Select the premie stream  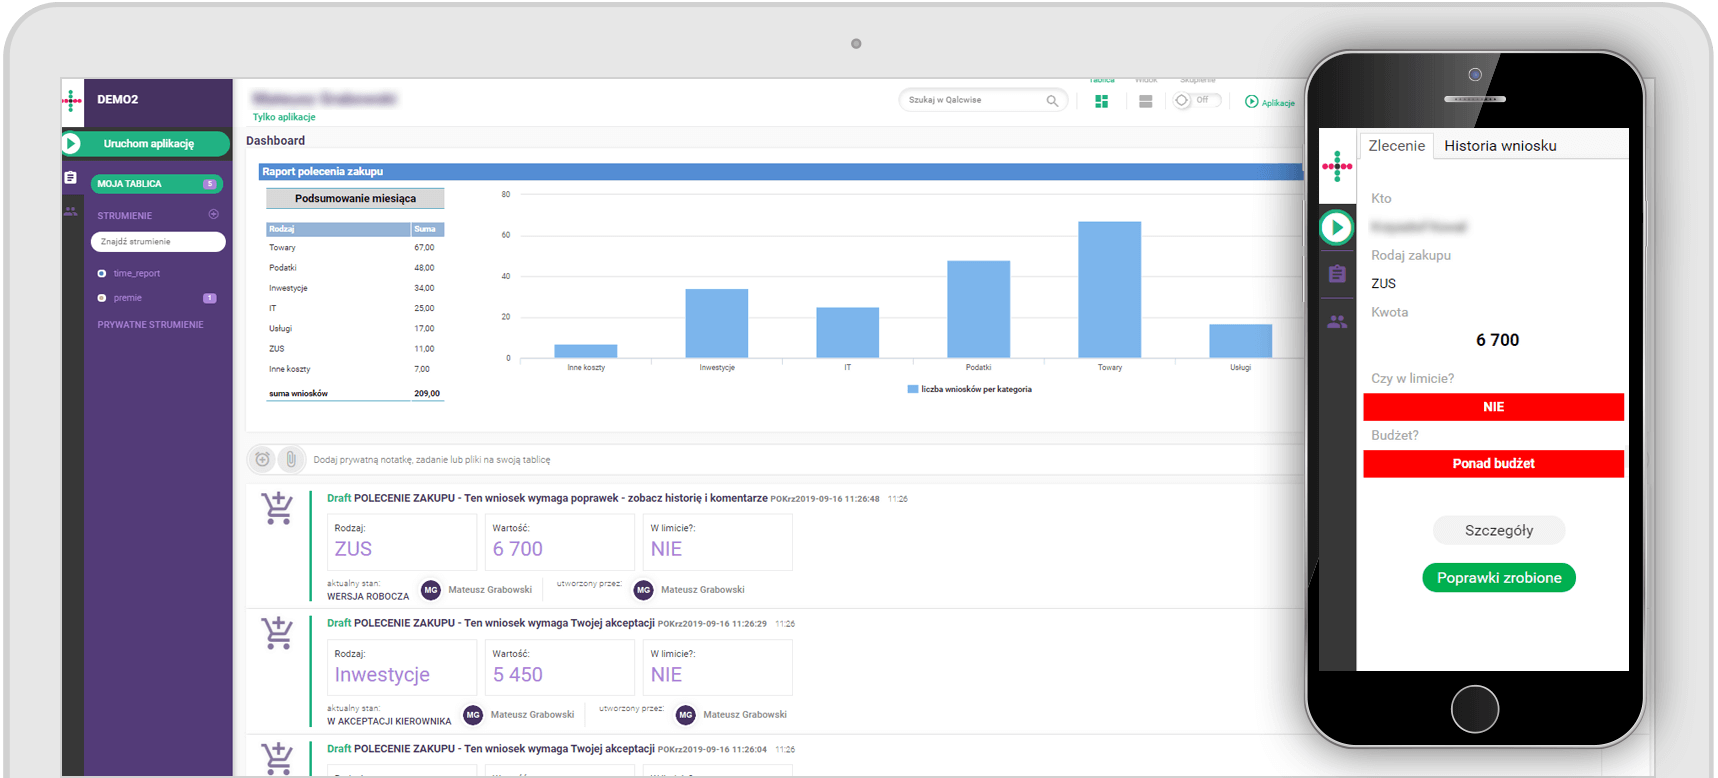pos(127,298)
